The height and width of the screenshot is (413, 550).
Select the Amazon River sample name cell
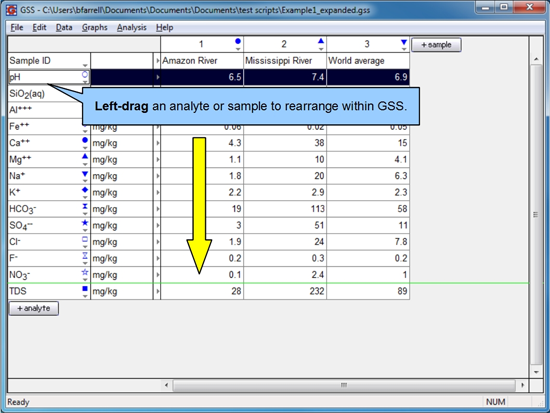click(x=202, y=61)
